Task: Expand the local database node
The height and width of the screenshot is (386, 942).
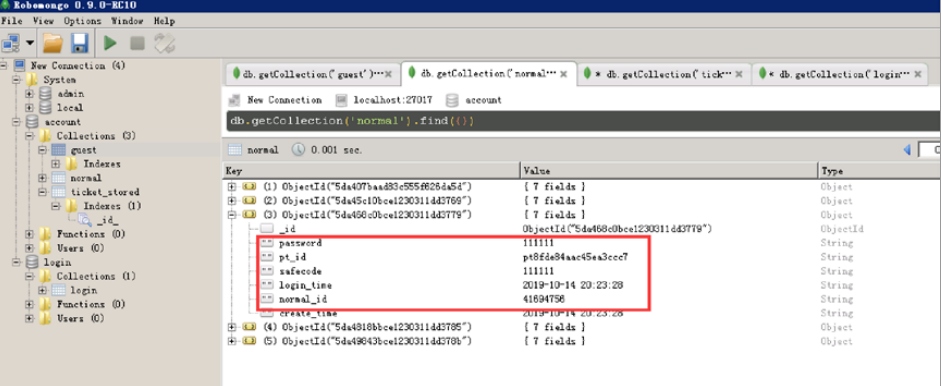Action: coord(29,107)
